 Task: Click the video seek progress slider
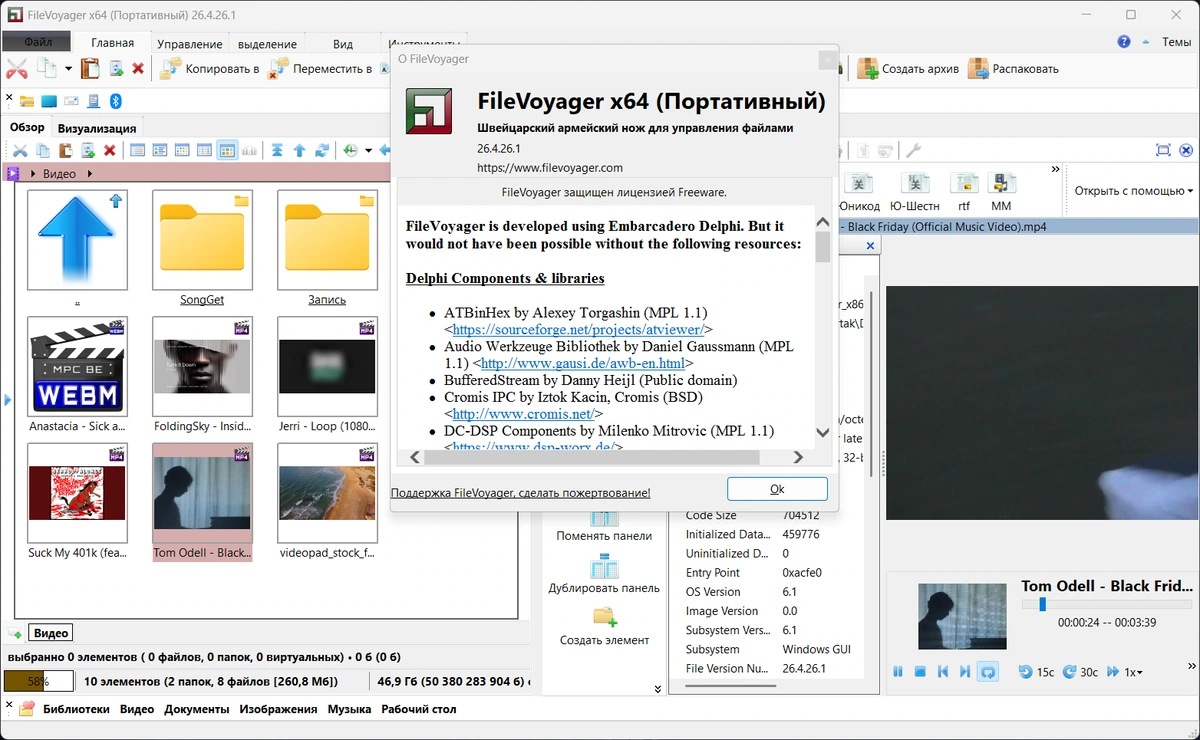(x=1106, y=605)
